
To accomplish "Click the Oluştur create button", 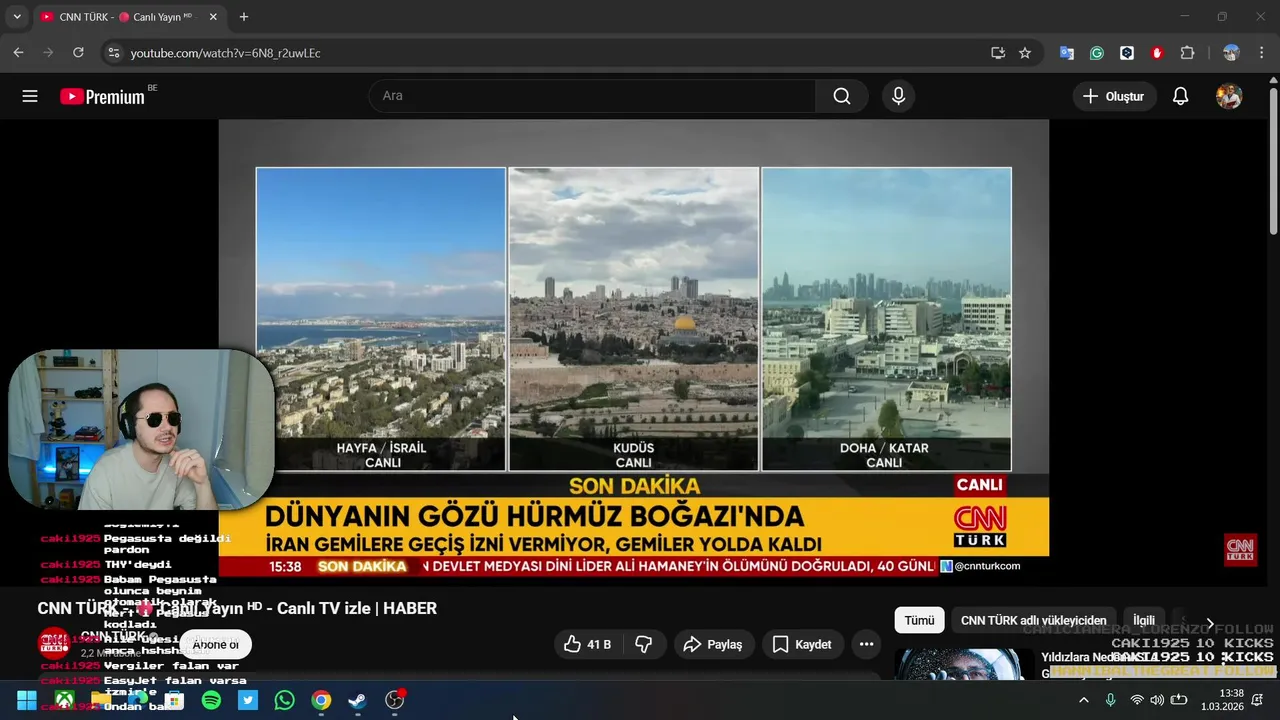I will [1114, 96].
